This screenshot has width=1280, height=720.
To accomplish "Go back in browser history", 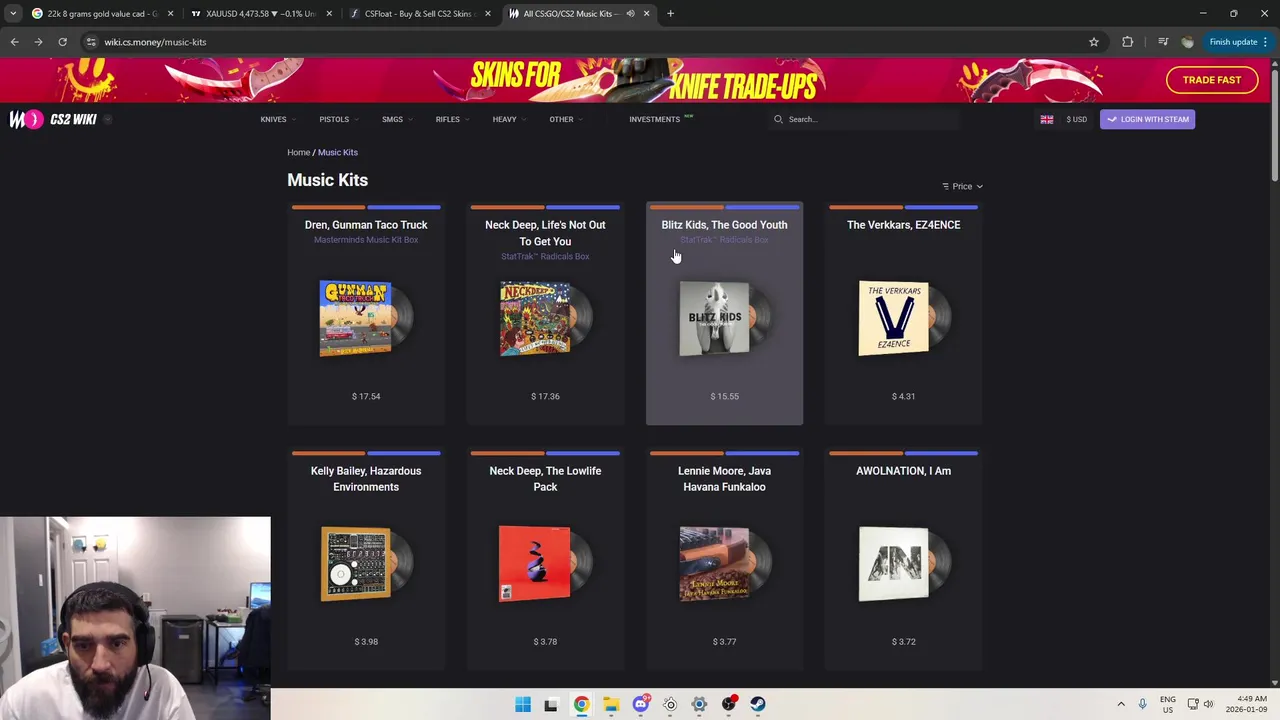I will [x=14, y=42].
